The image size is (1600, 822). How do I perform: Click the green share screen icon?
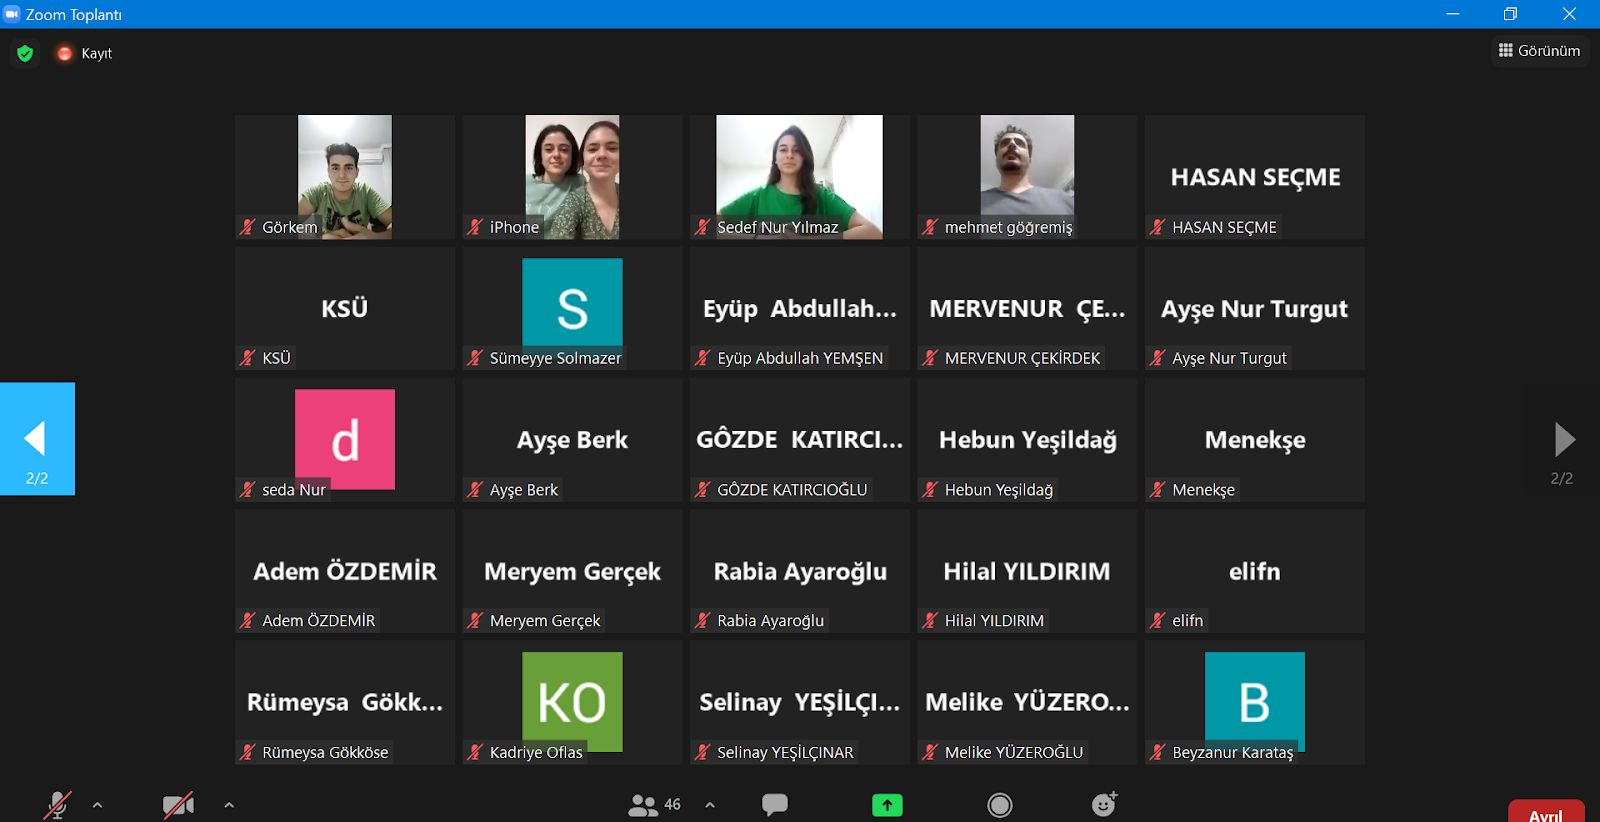click(887, 805)
